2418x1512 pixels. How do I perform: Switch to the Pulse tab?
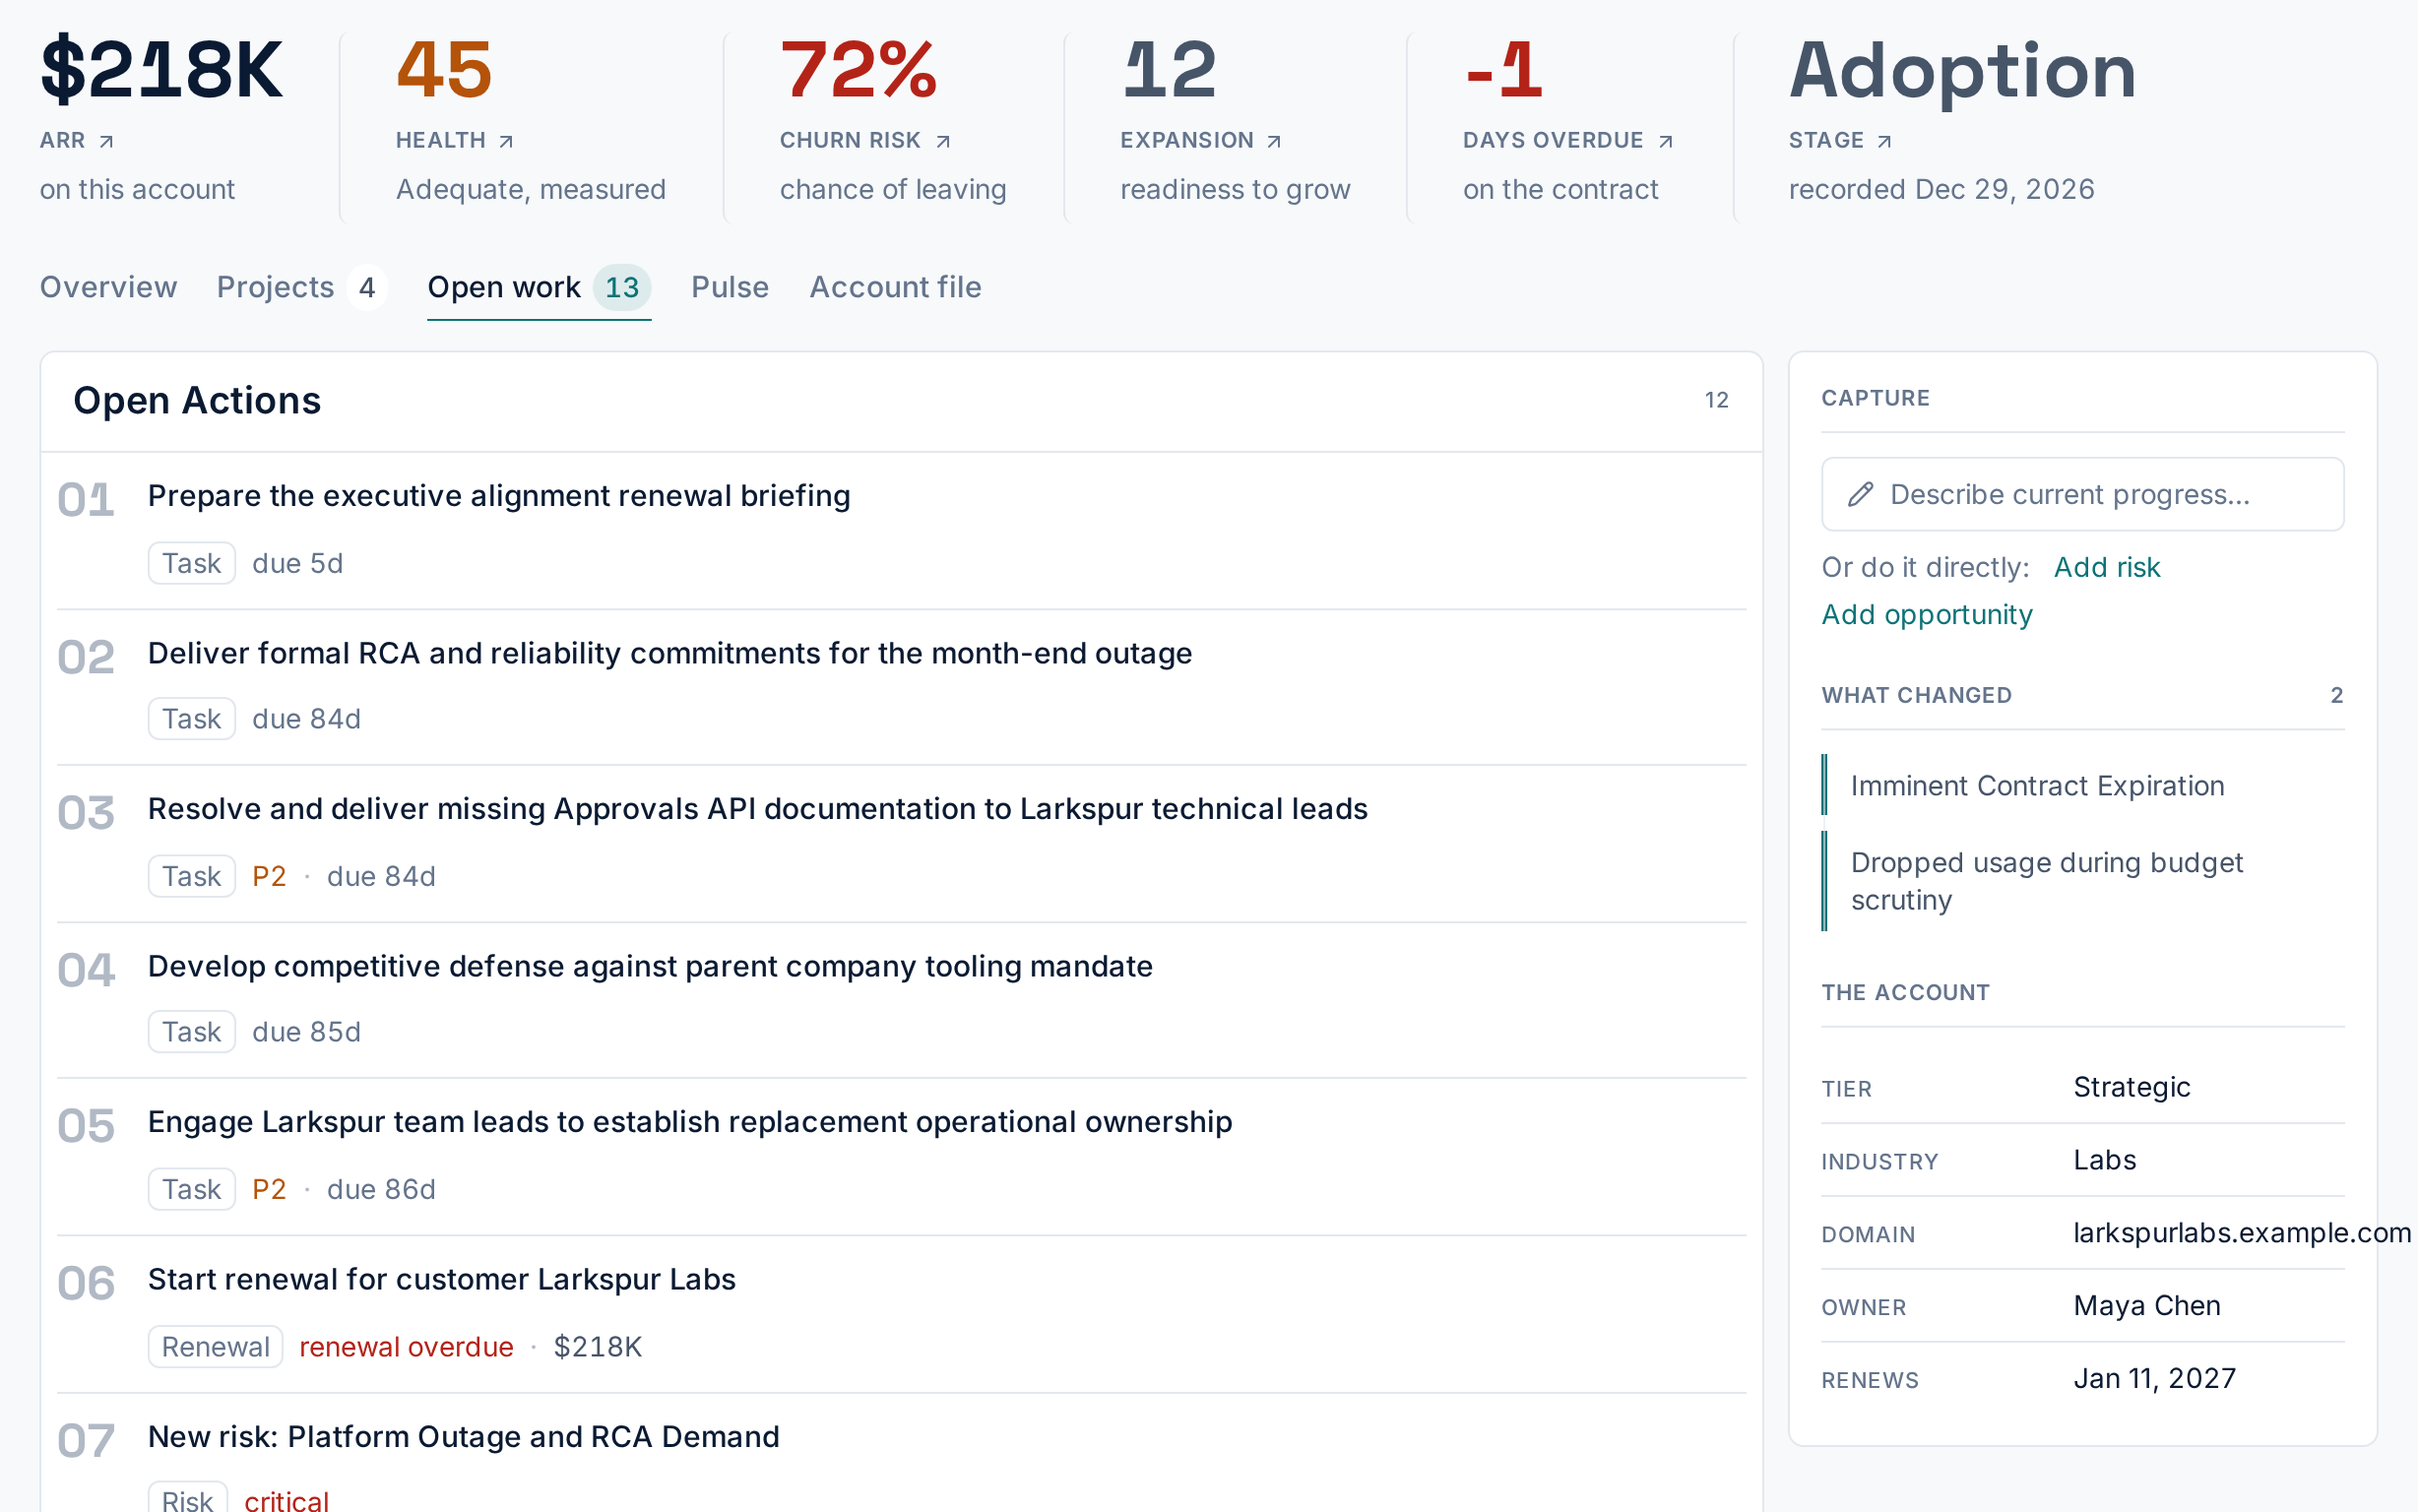click(730, 287)
